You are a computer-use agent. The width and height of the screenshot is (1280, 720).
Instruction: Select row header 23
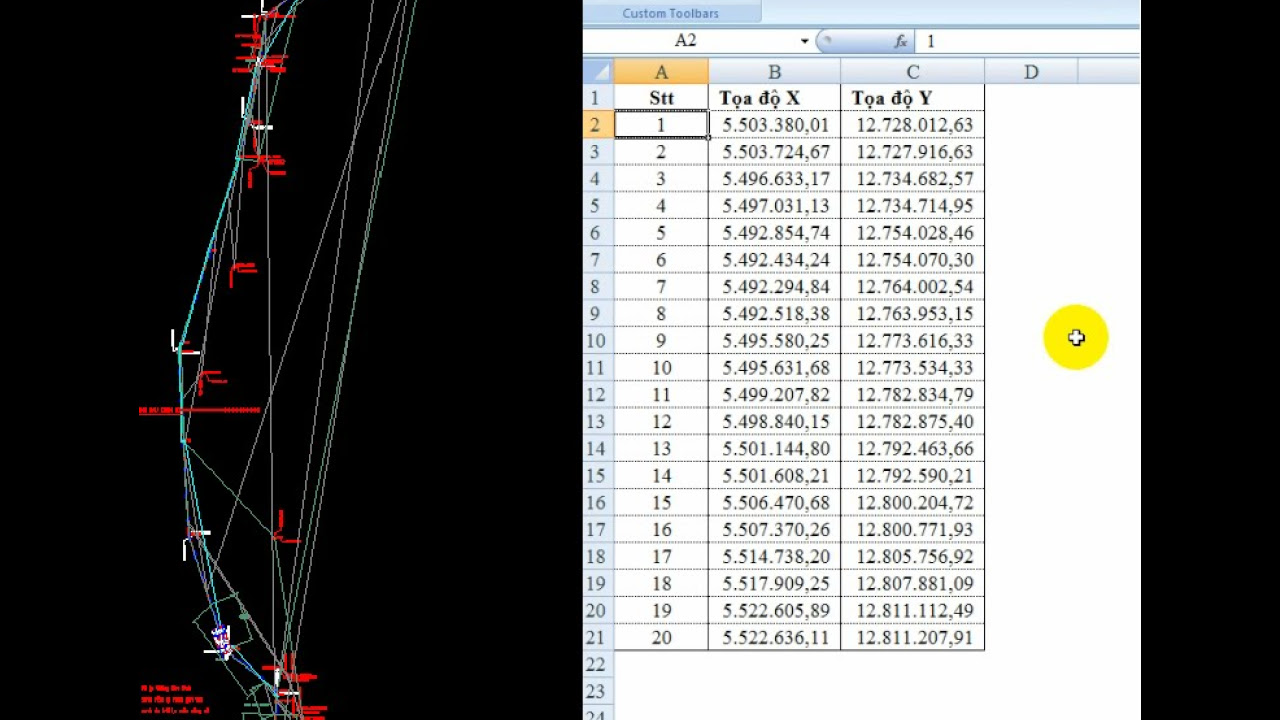[x=598, y=692]
